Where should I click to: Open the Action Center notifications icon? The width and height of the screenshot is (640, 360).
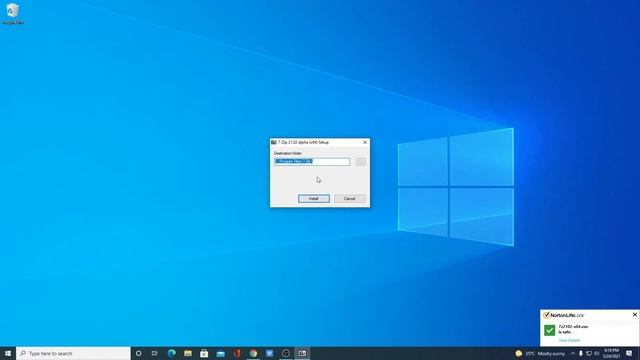point(629,353)
